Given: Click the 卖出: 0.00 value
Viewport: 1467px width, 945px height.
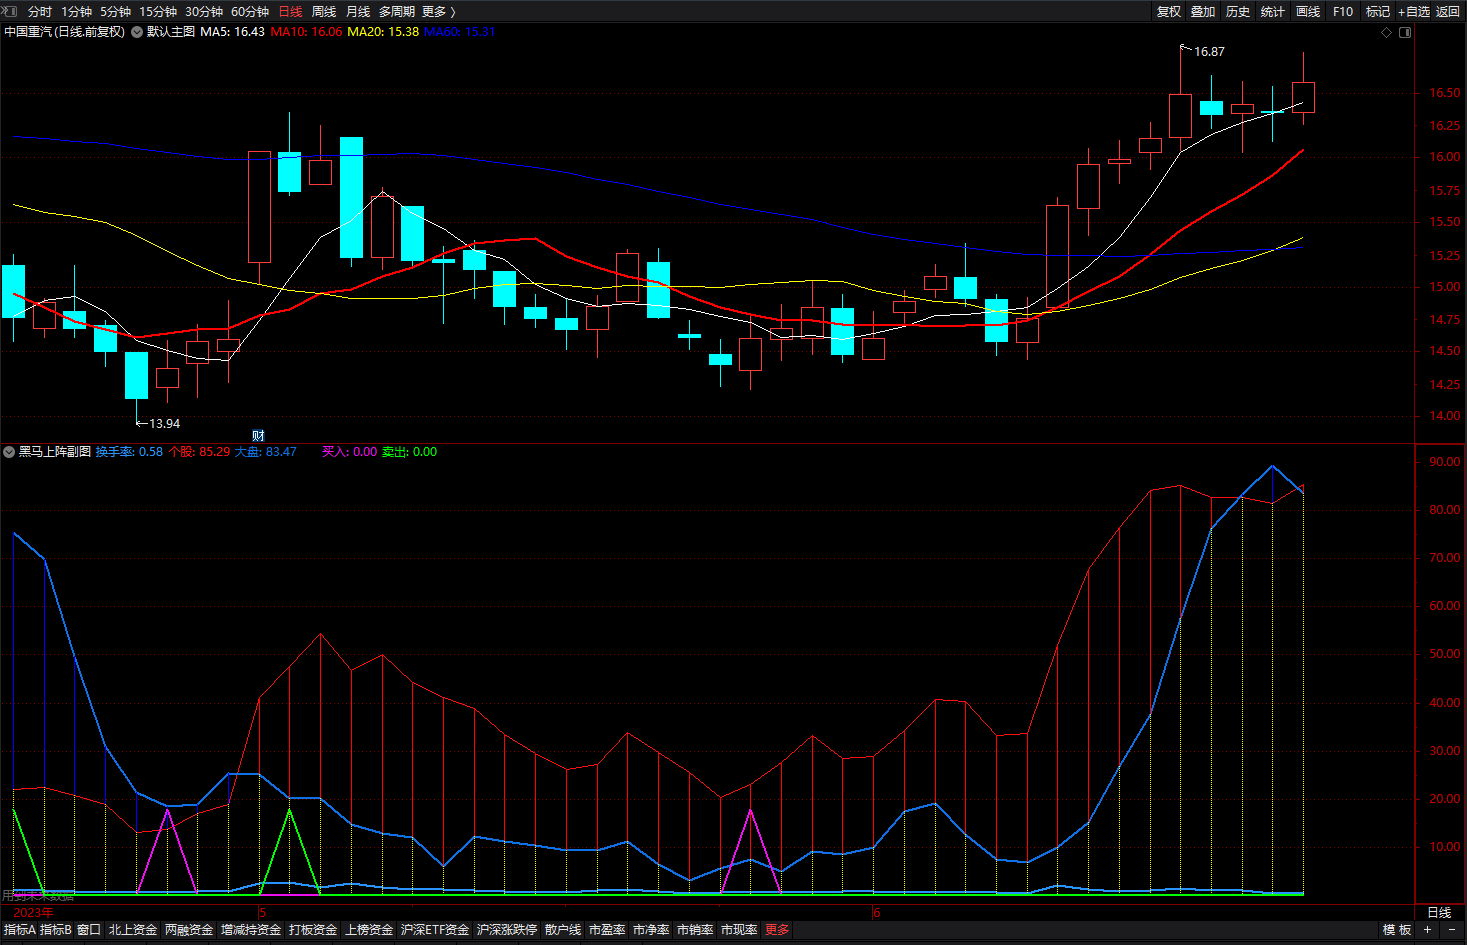Looking at the screenshot, I should (409, 452).
